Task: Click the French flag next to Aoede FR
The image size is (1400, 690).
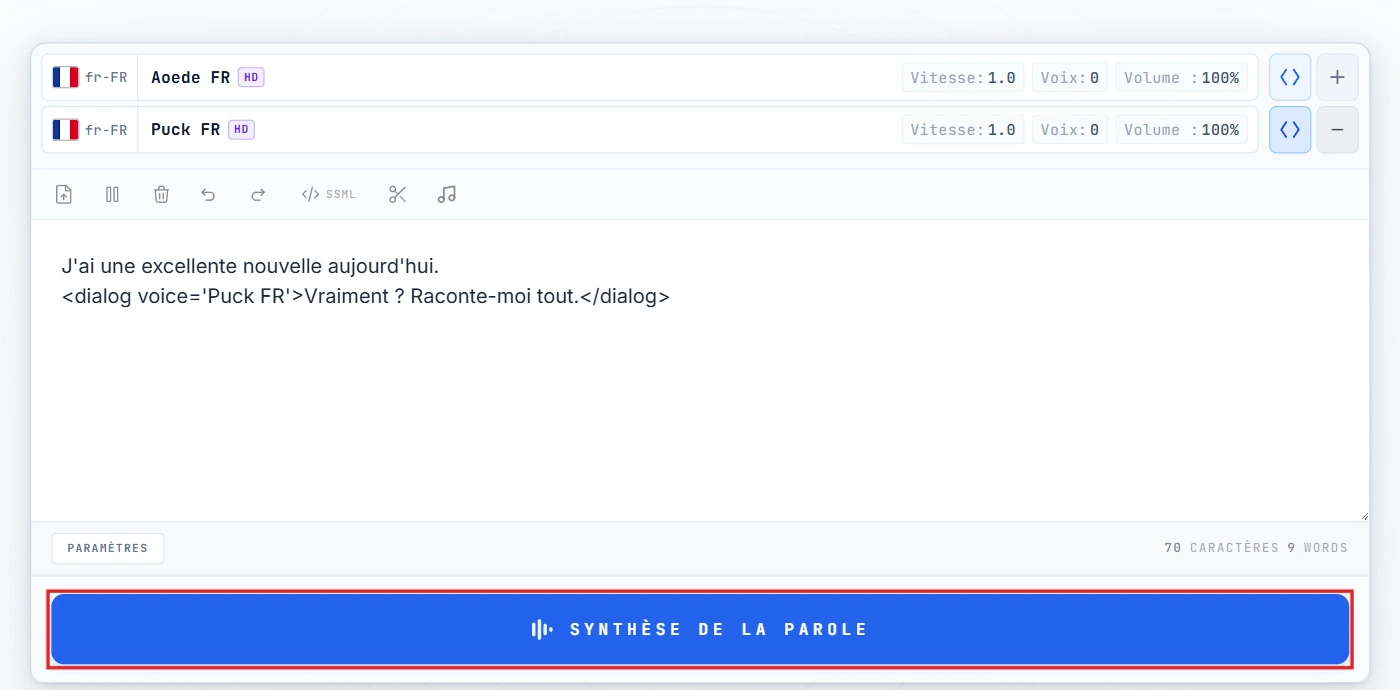Action: pos(64,77)
